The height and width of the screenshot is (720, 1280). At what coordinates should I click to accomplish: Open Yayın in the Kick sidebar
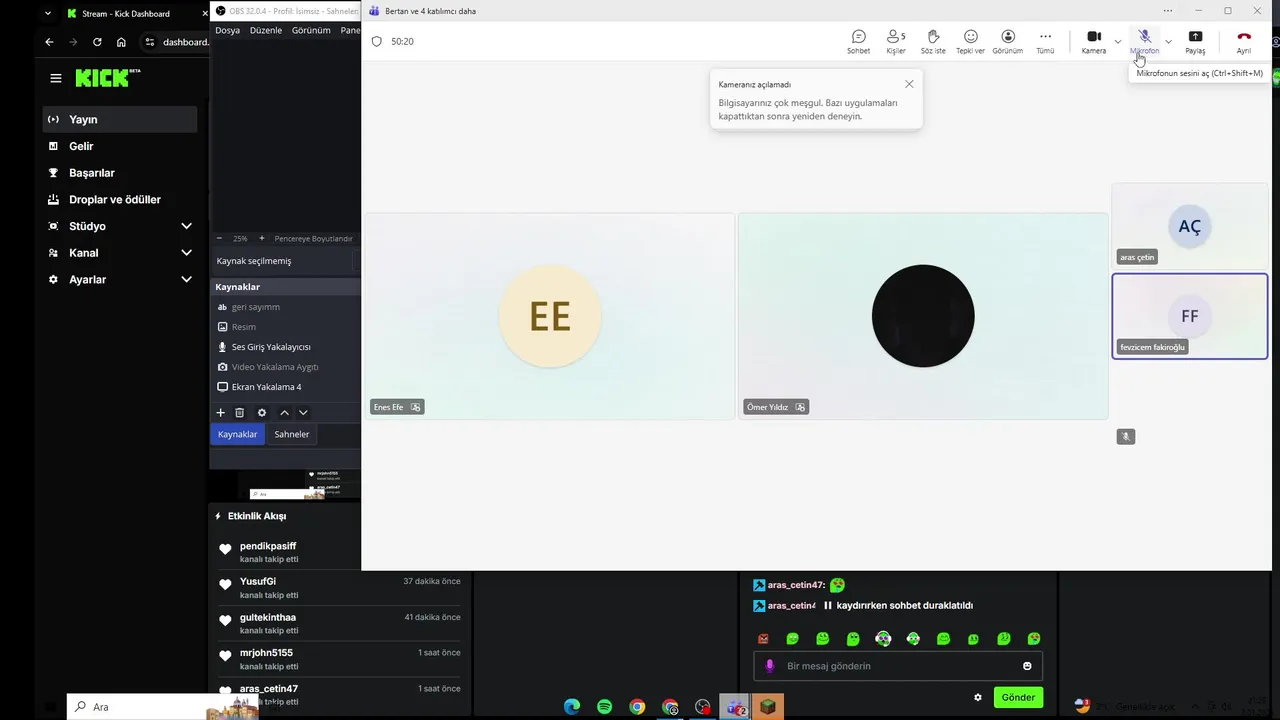(120, 119)
